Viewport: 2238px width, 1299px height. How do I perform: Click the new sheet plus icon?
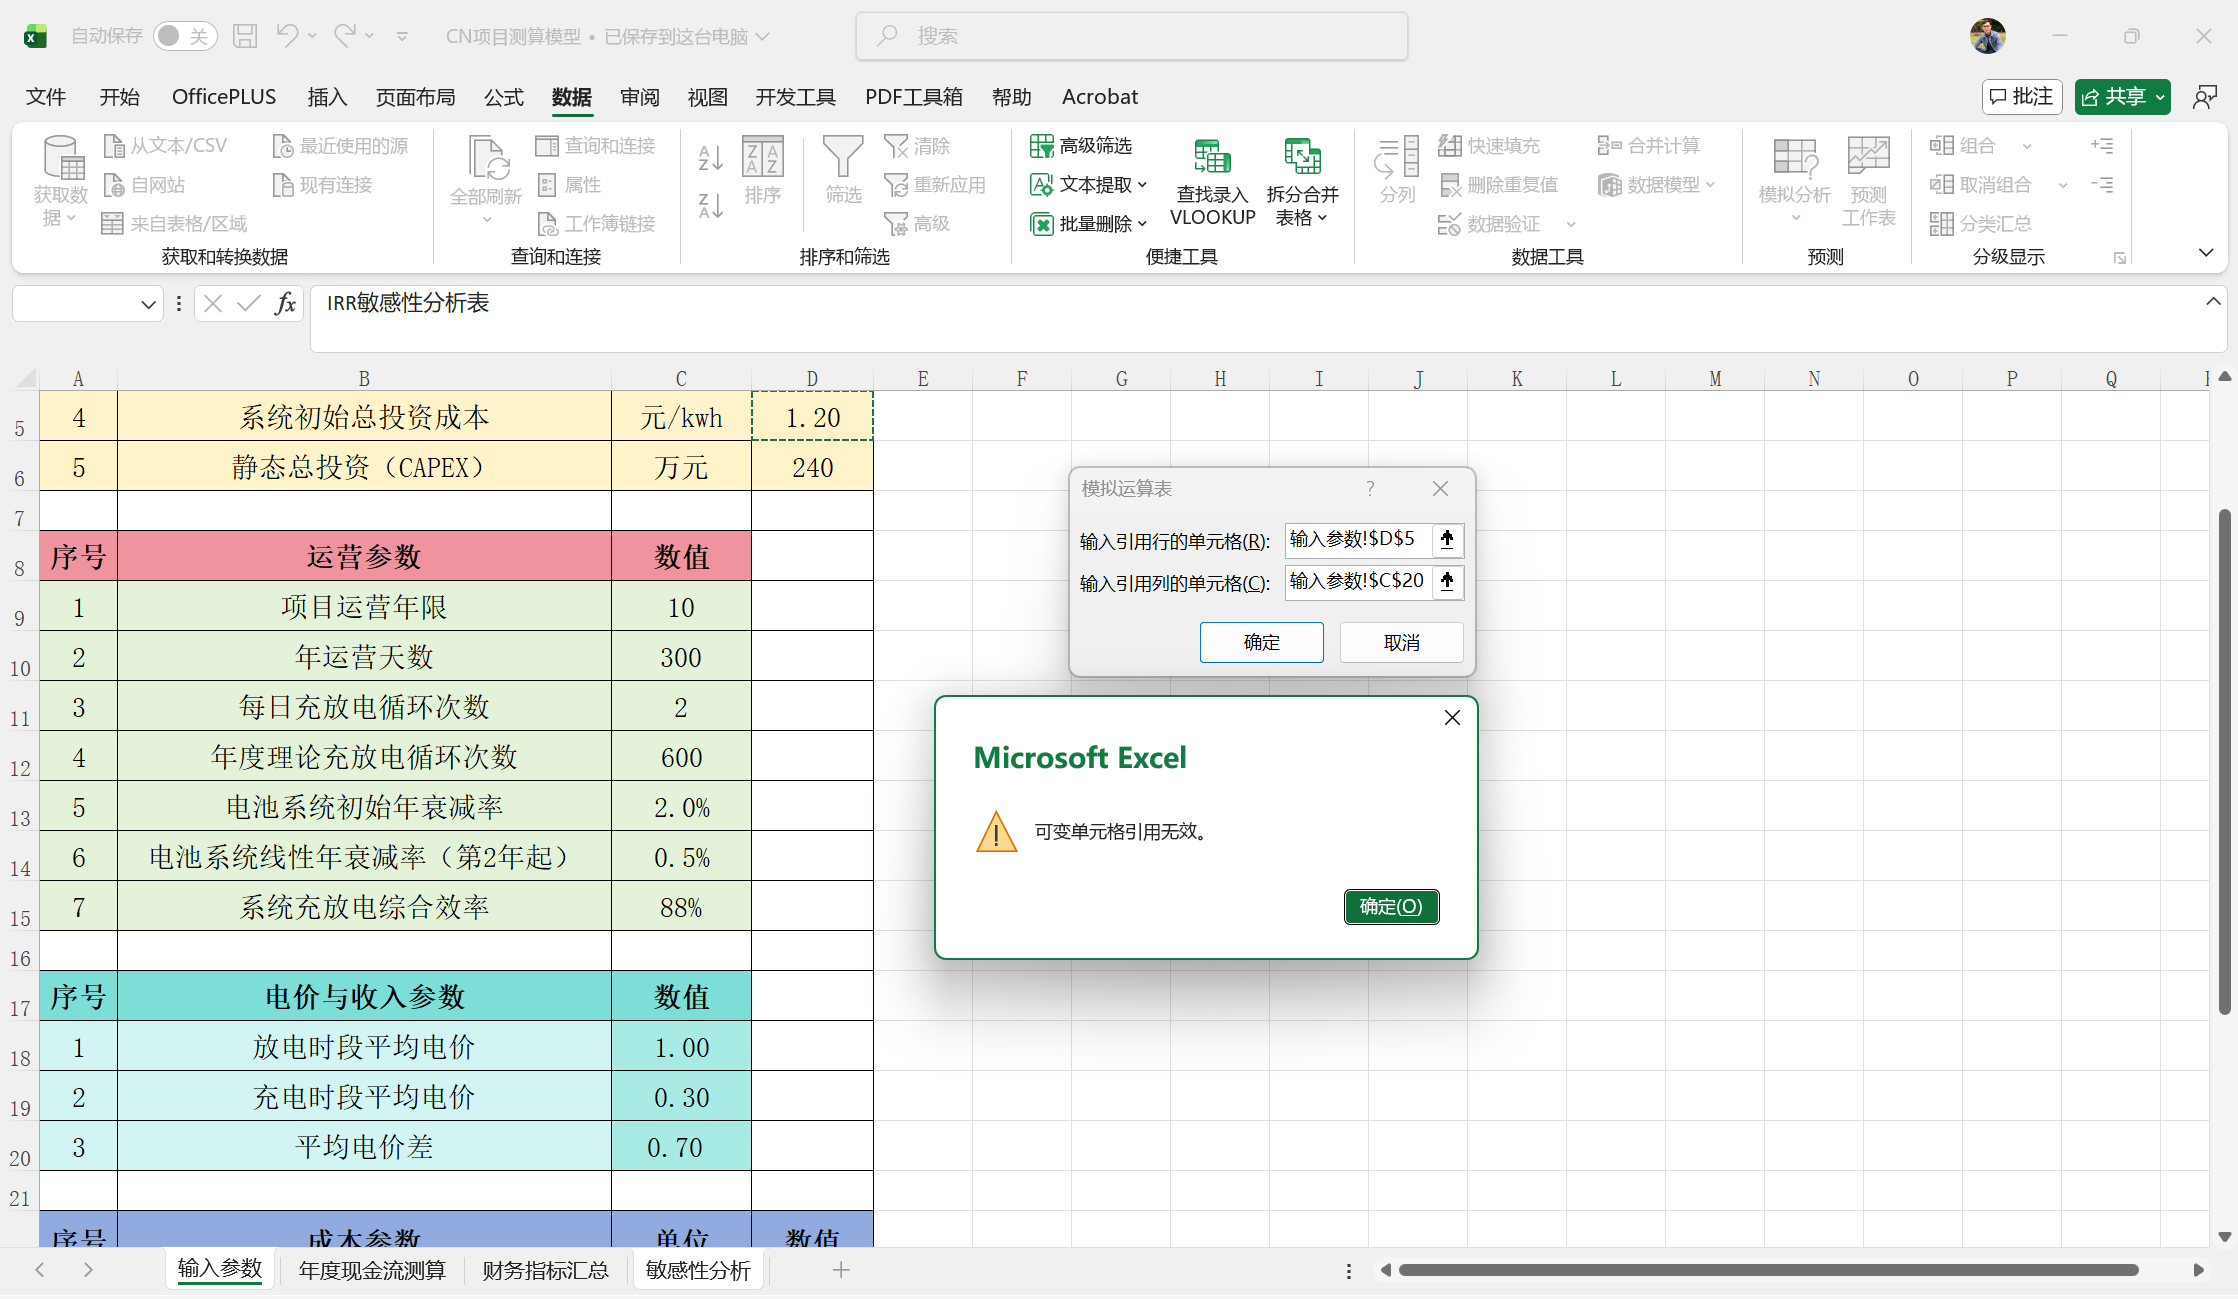tap(841, 1270)
